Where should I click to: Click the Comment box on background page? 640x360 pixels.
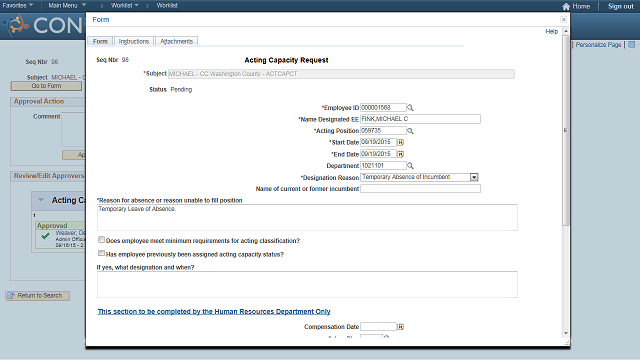click(73, 129)
